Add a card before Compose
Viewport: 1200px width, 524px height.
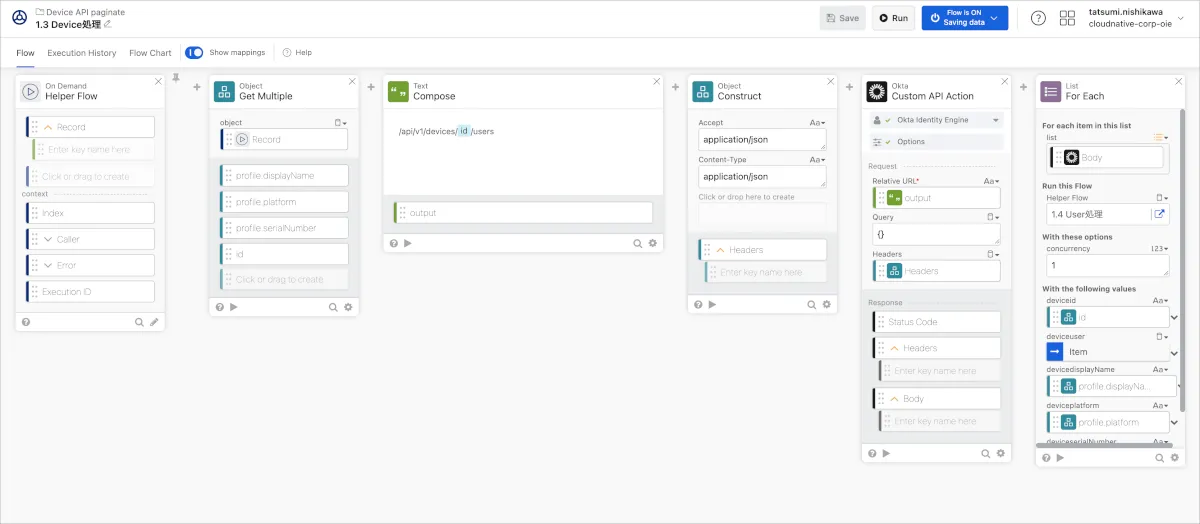tap(371, 88)
